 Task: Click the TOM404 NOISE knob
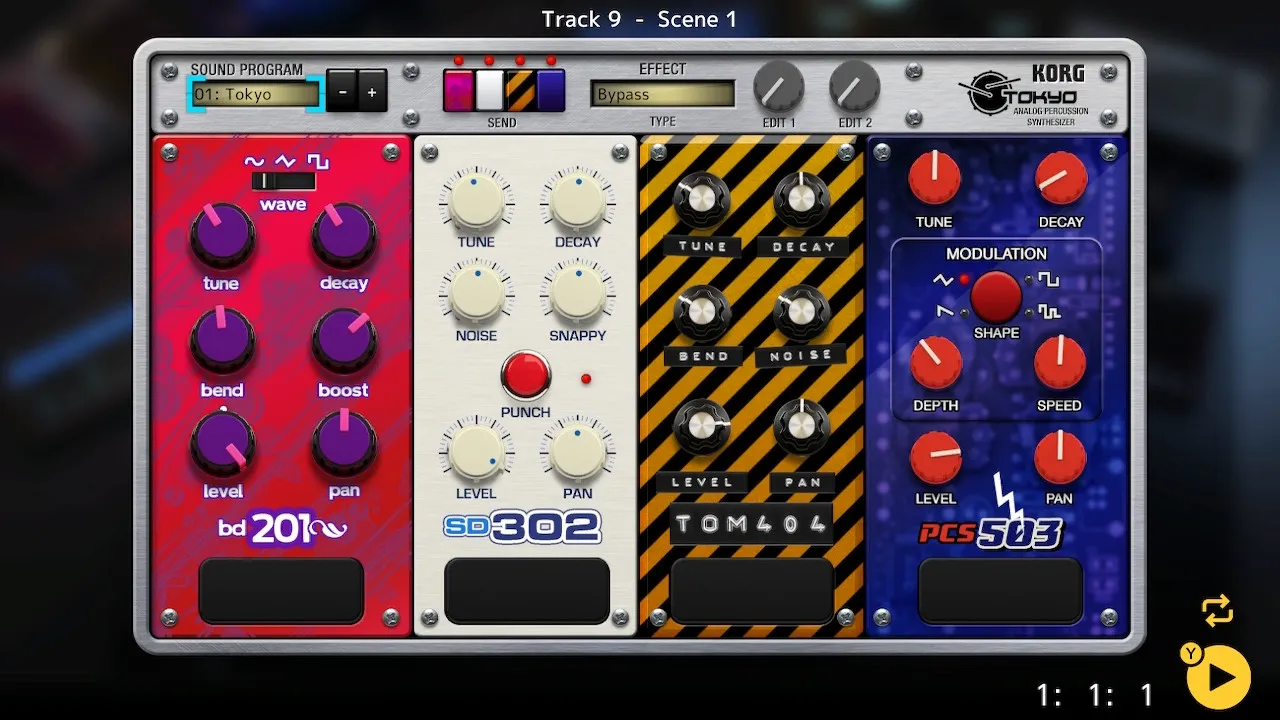801,313
